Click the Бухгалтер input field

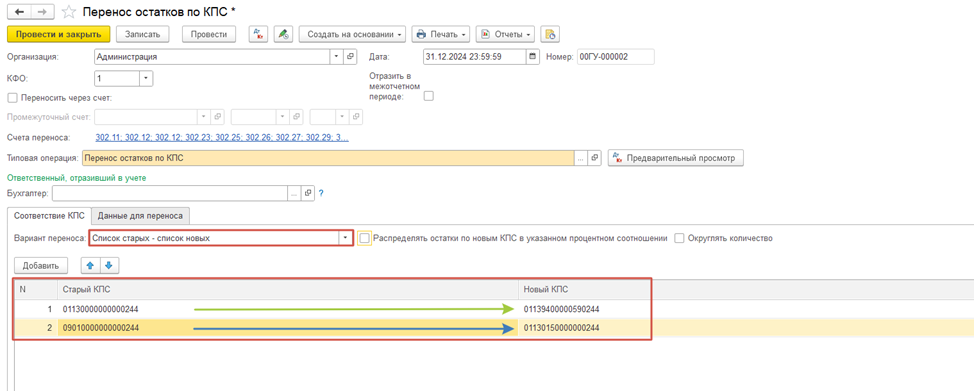coord(170,193)
